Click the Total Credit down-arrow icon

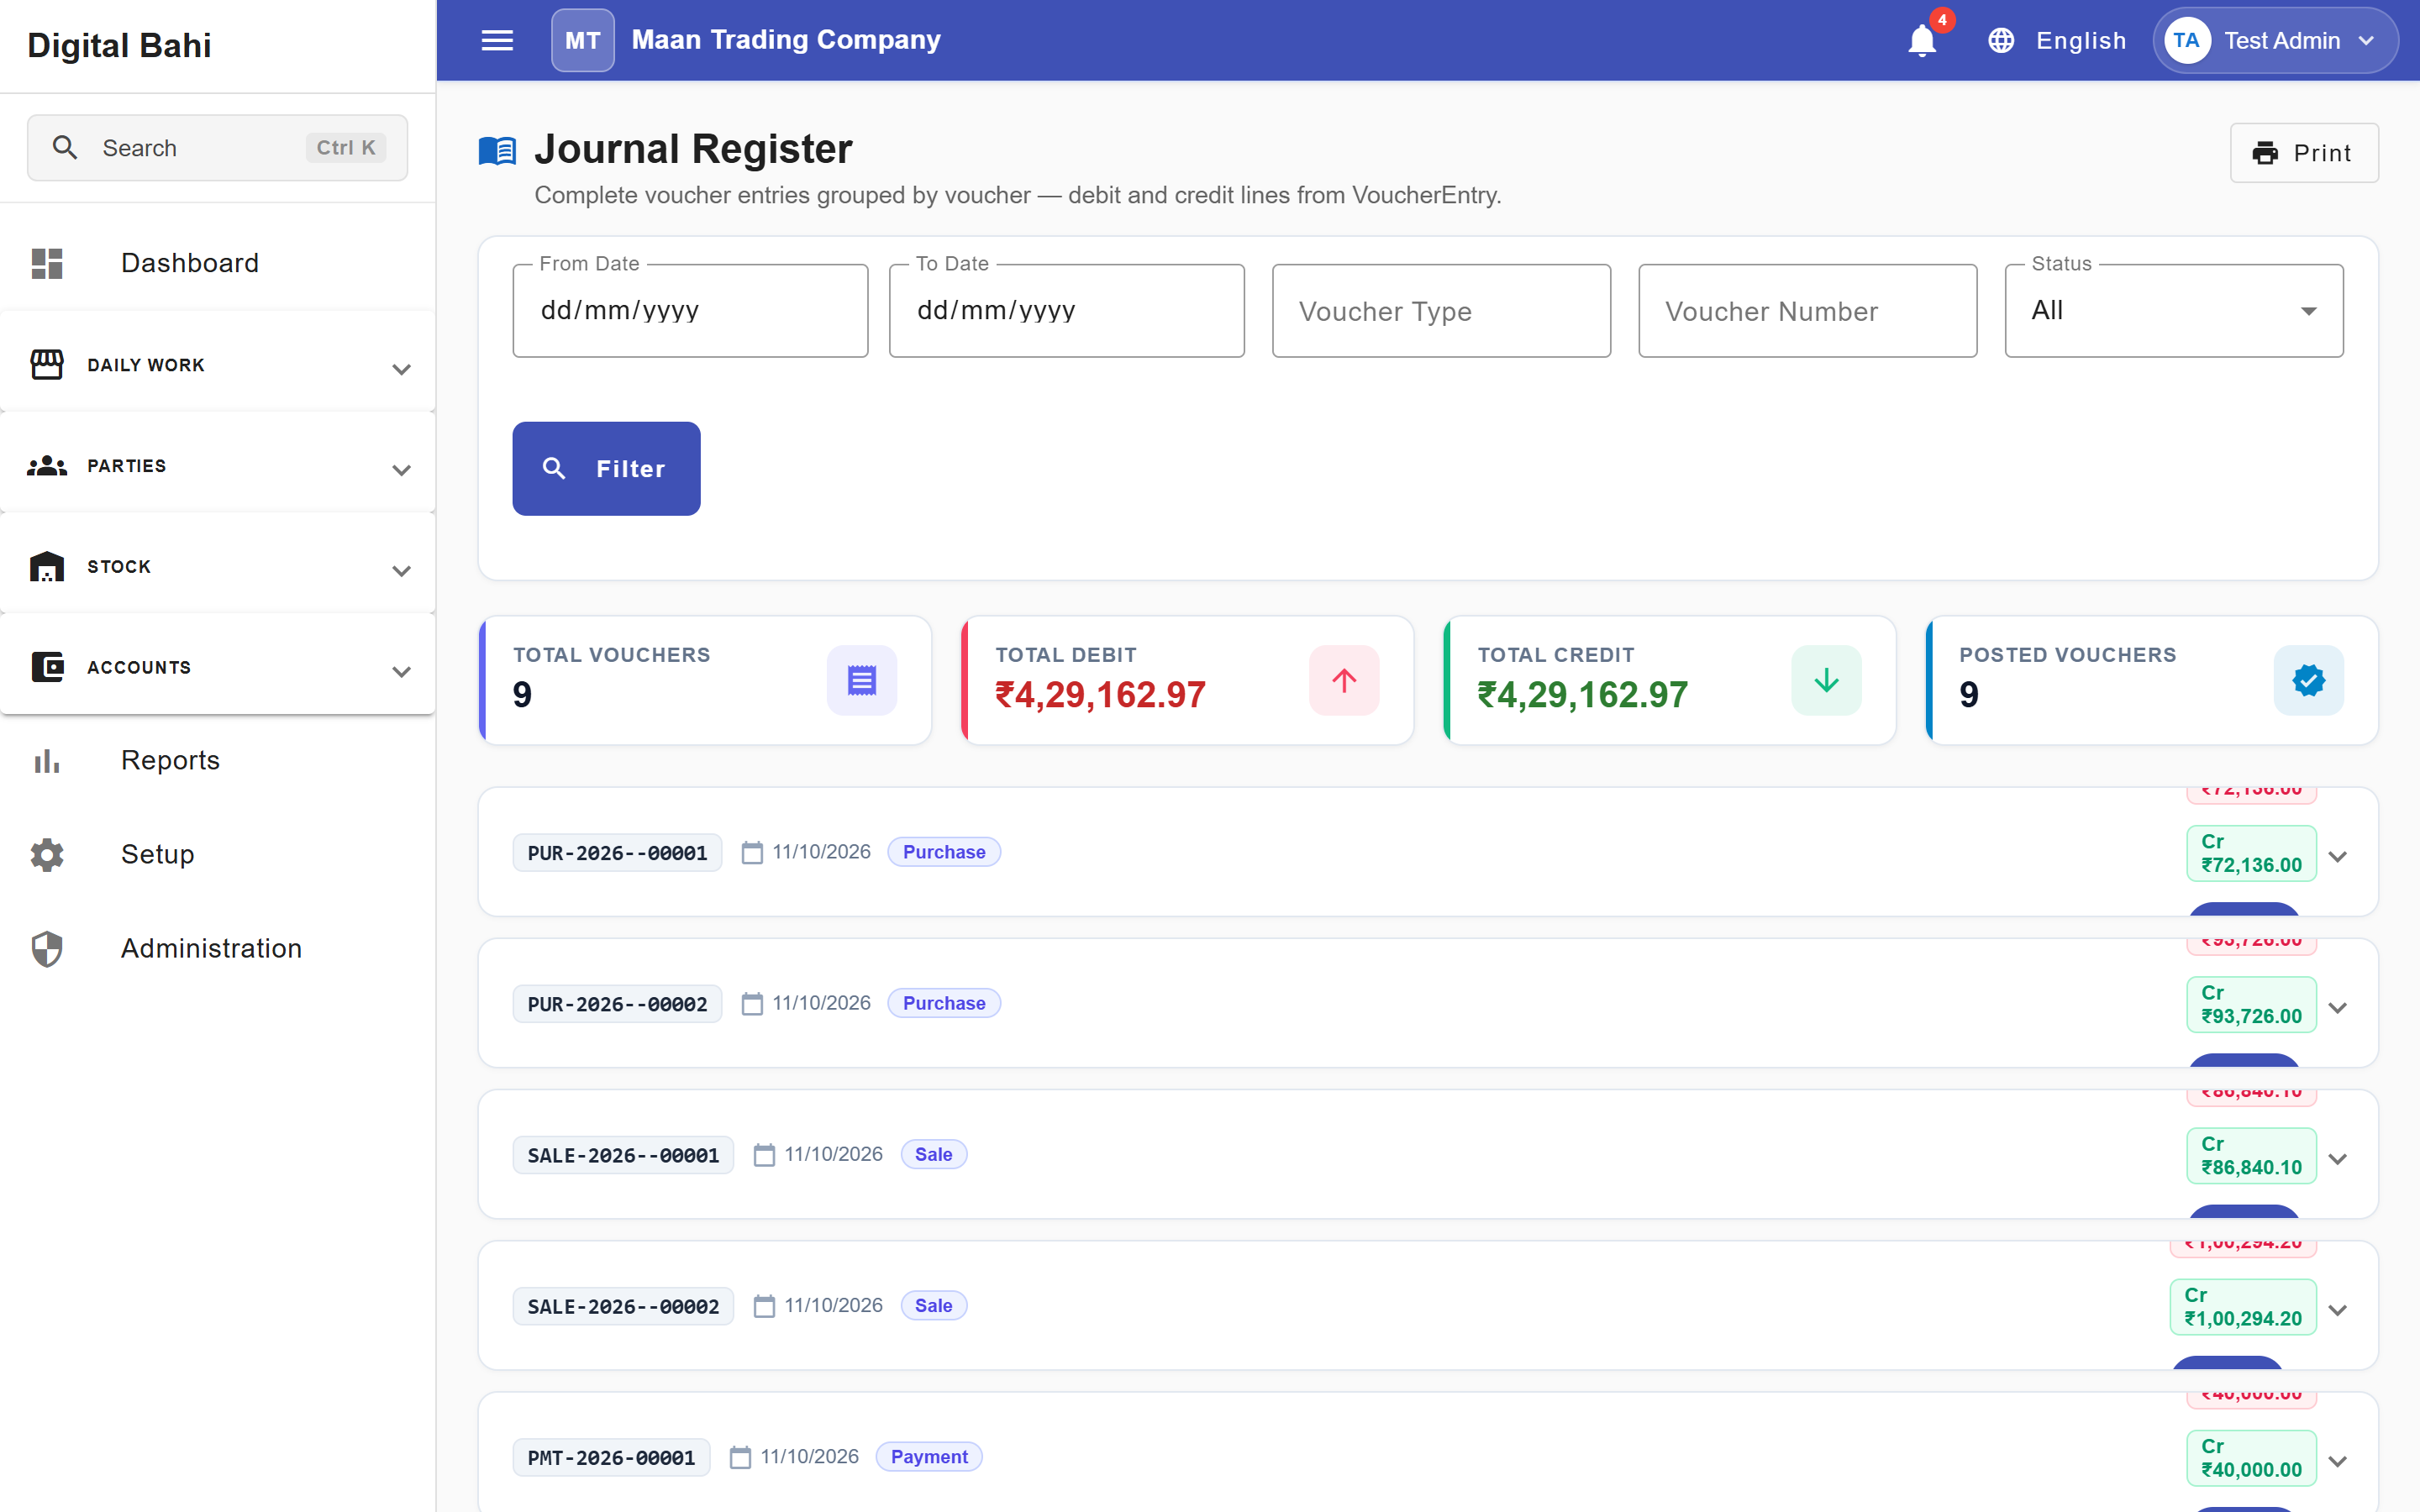pos(1826,680)
